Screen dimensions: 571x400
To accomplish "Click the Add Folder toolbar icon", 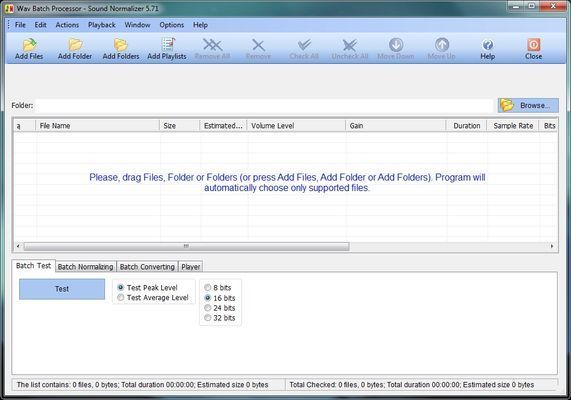I will pos(75,49).
